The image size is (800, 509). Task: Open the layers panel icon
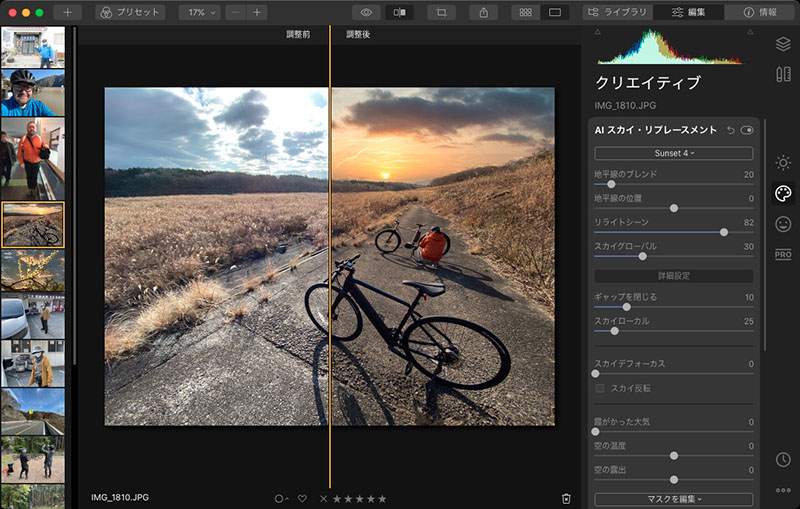[783, 44]
